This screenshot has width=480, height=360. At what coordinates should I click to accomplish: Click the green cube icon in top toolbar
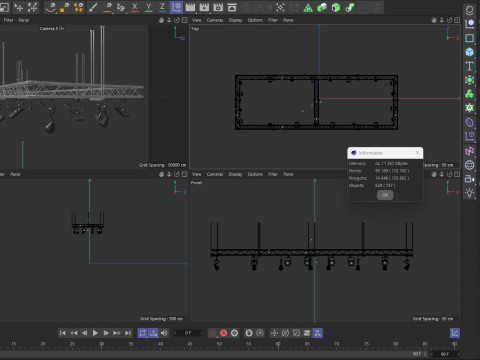336,7
